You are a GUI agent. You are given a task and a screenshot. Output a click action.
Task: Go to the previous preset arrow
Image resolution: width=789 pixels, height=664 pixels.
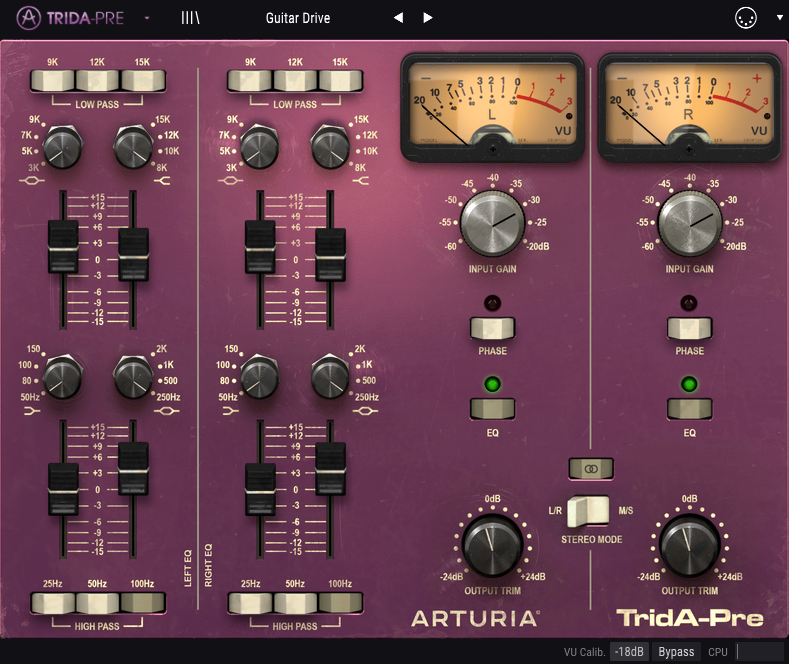[x=398, y=18]
